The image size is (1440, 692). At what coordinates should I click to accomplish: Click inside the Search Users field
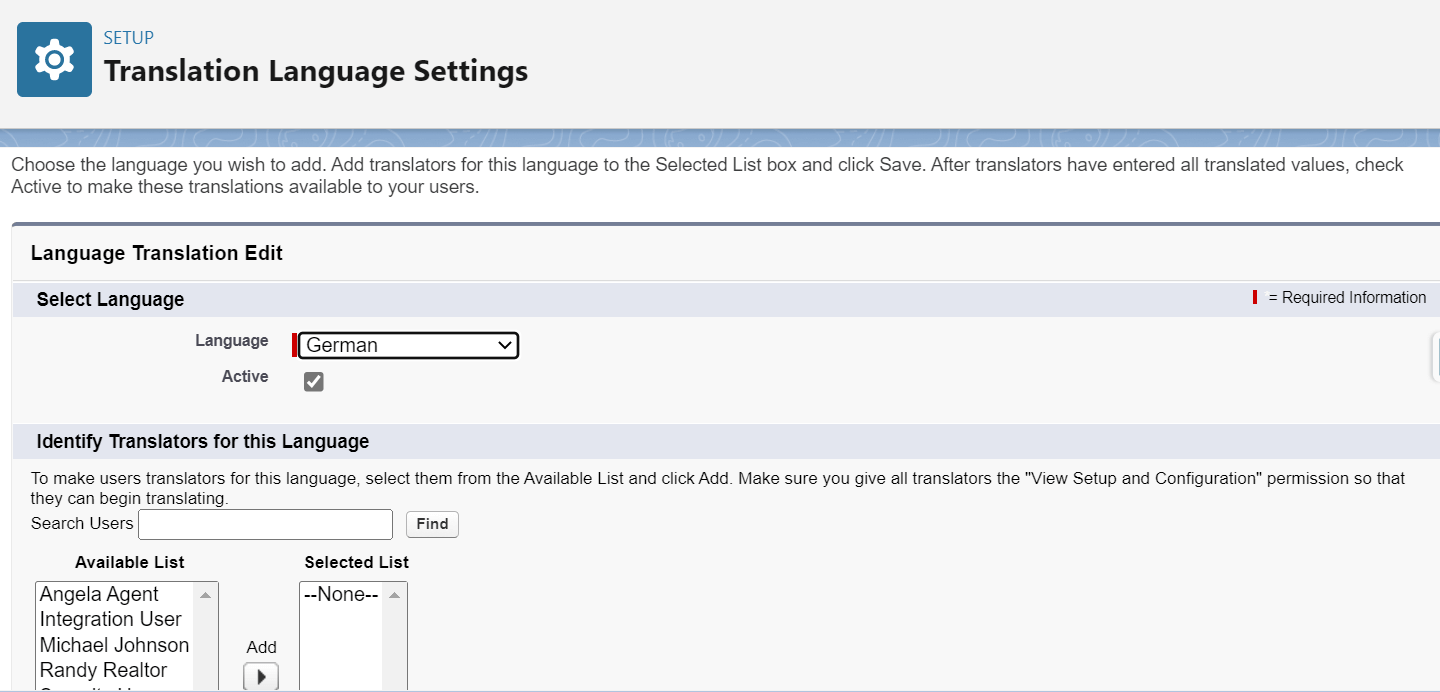coord(265,523)
